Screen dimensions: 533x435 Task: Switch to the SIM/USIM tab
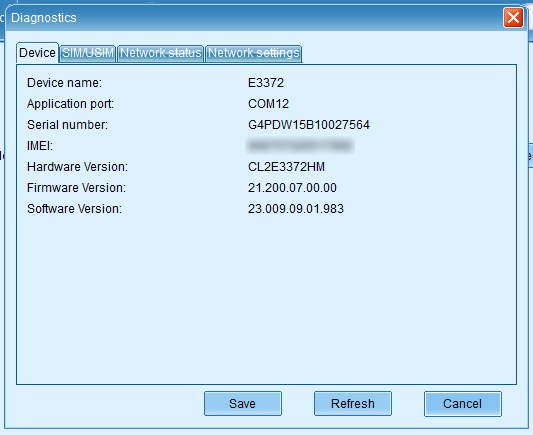(x=88, y=53)
